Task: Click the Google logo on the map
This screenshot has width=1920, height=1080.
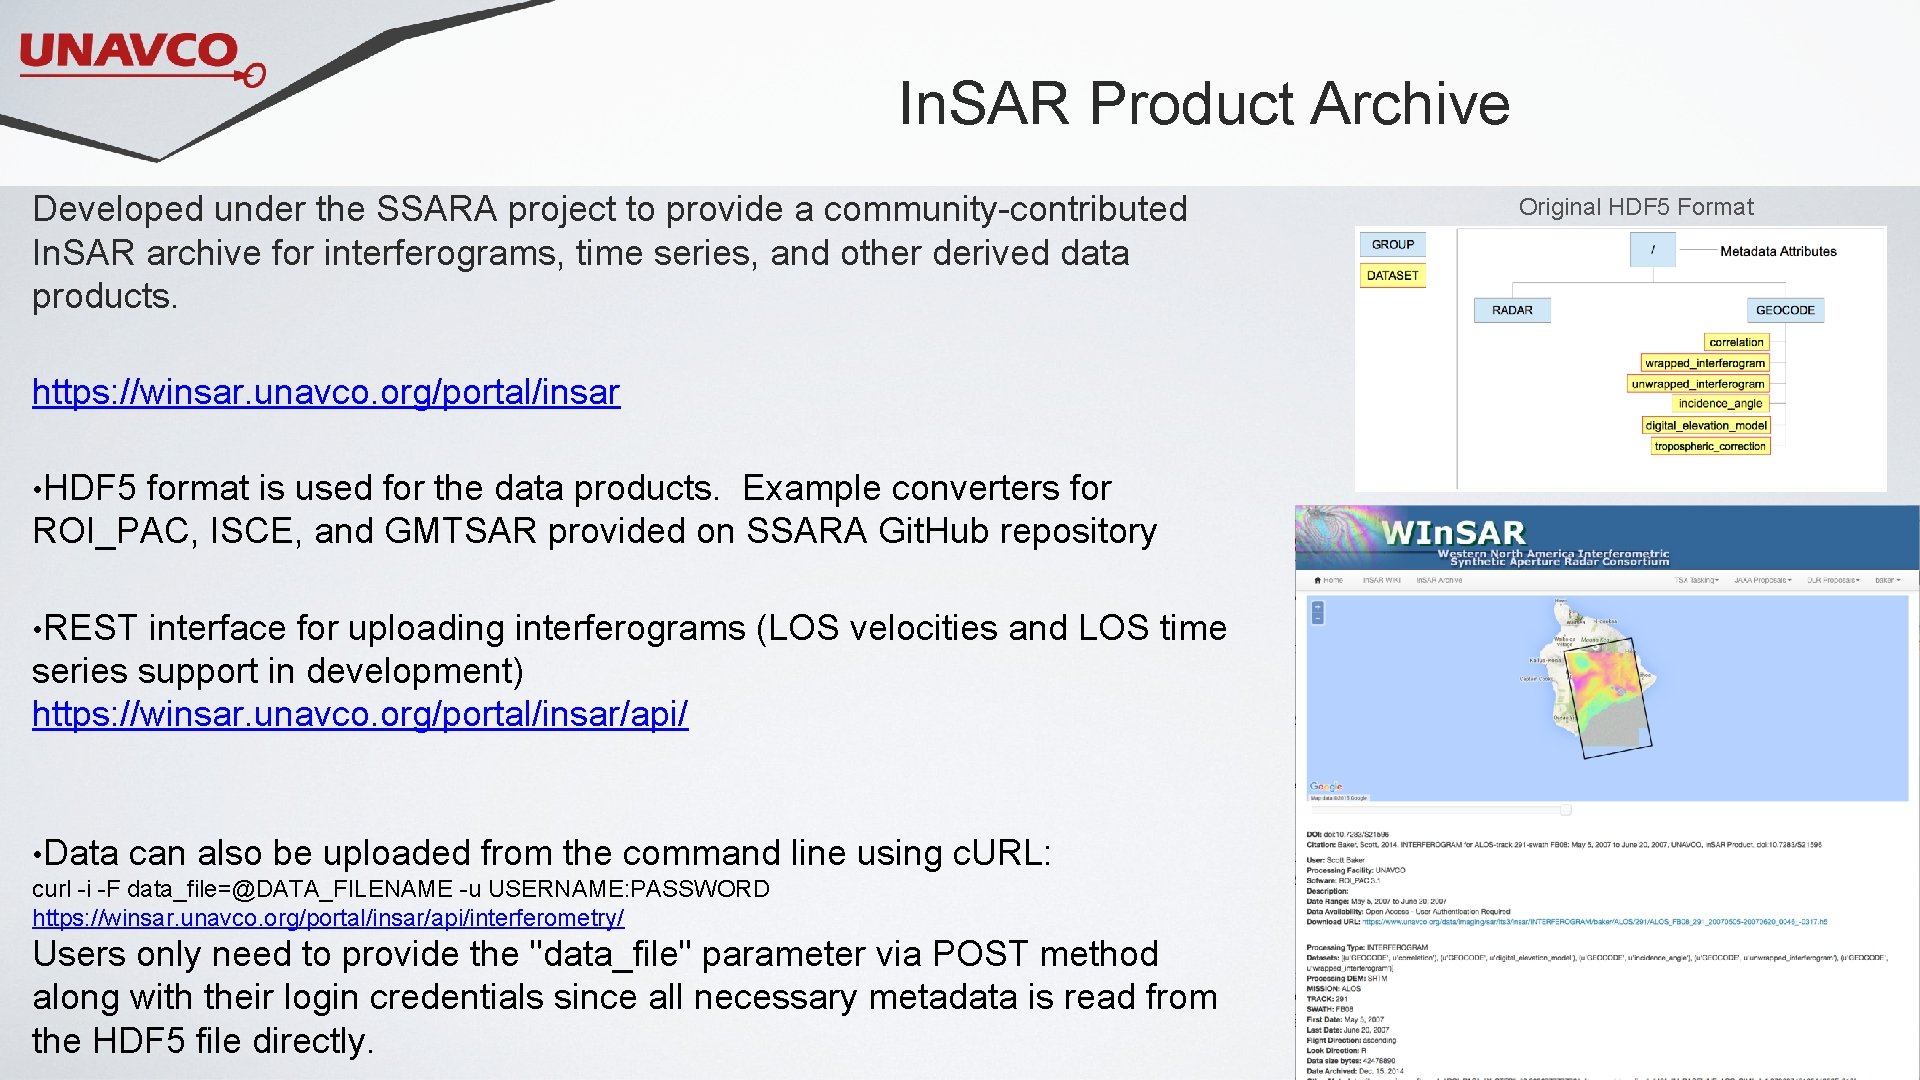Action: click(1326, 787)
